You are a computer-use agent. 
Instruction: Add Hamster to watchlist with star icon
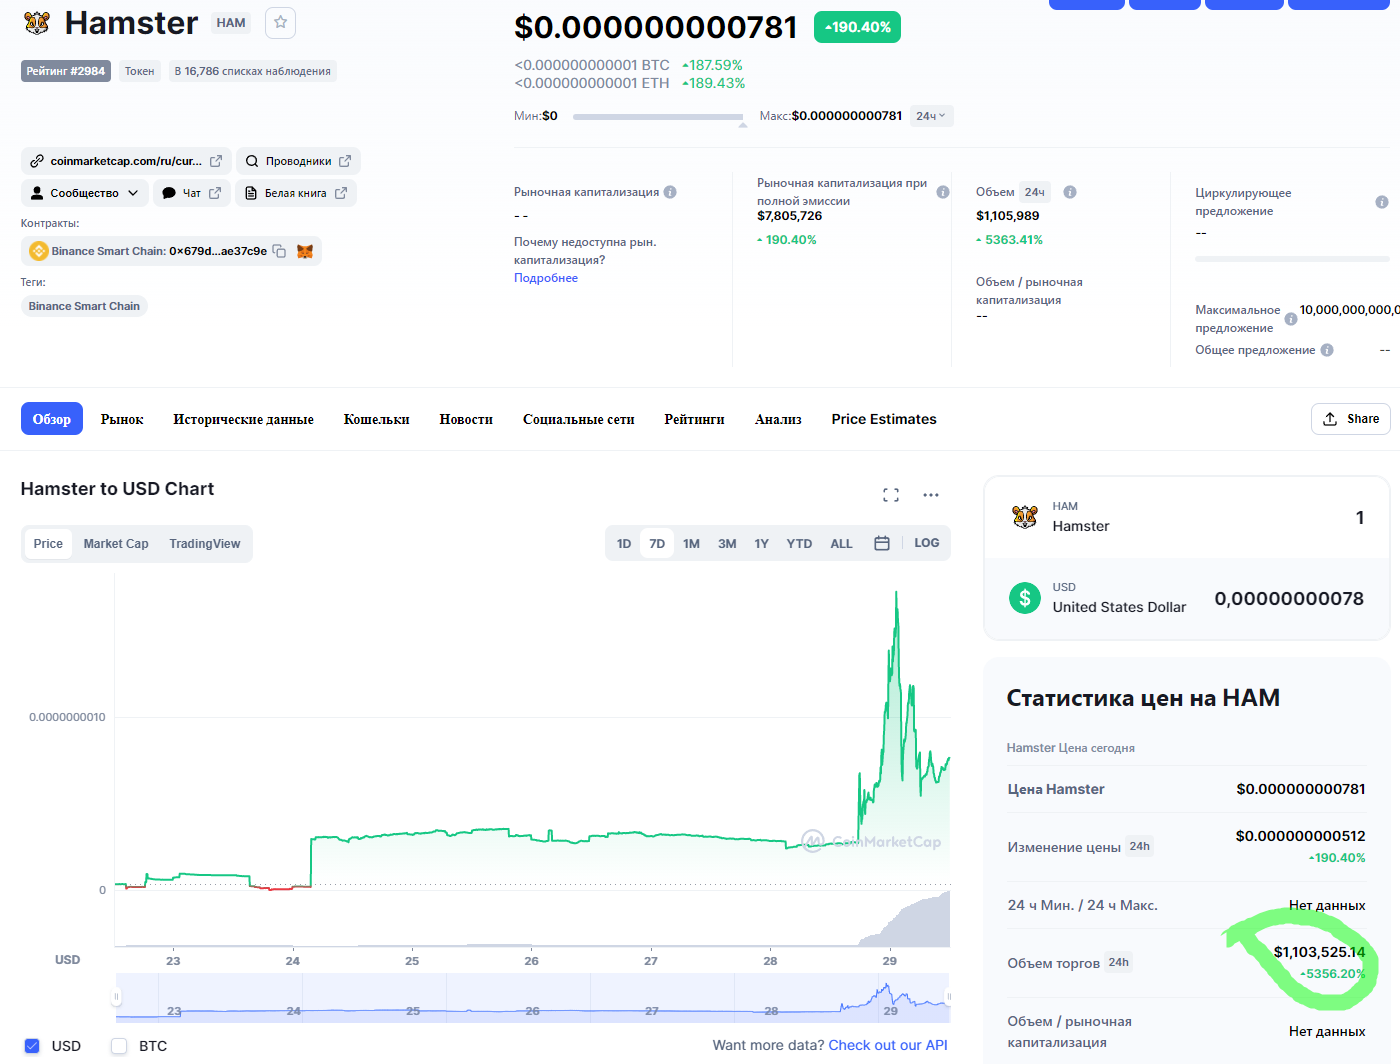tap(280, 23)
